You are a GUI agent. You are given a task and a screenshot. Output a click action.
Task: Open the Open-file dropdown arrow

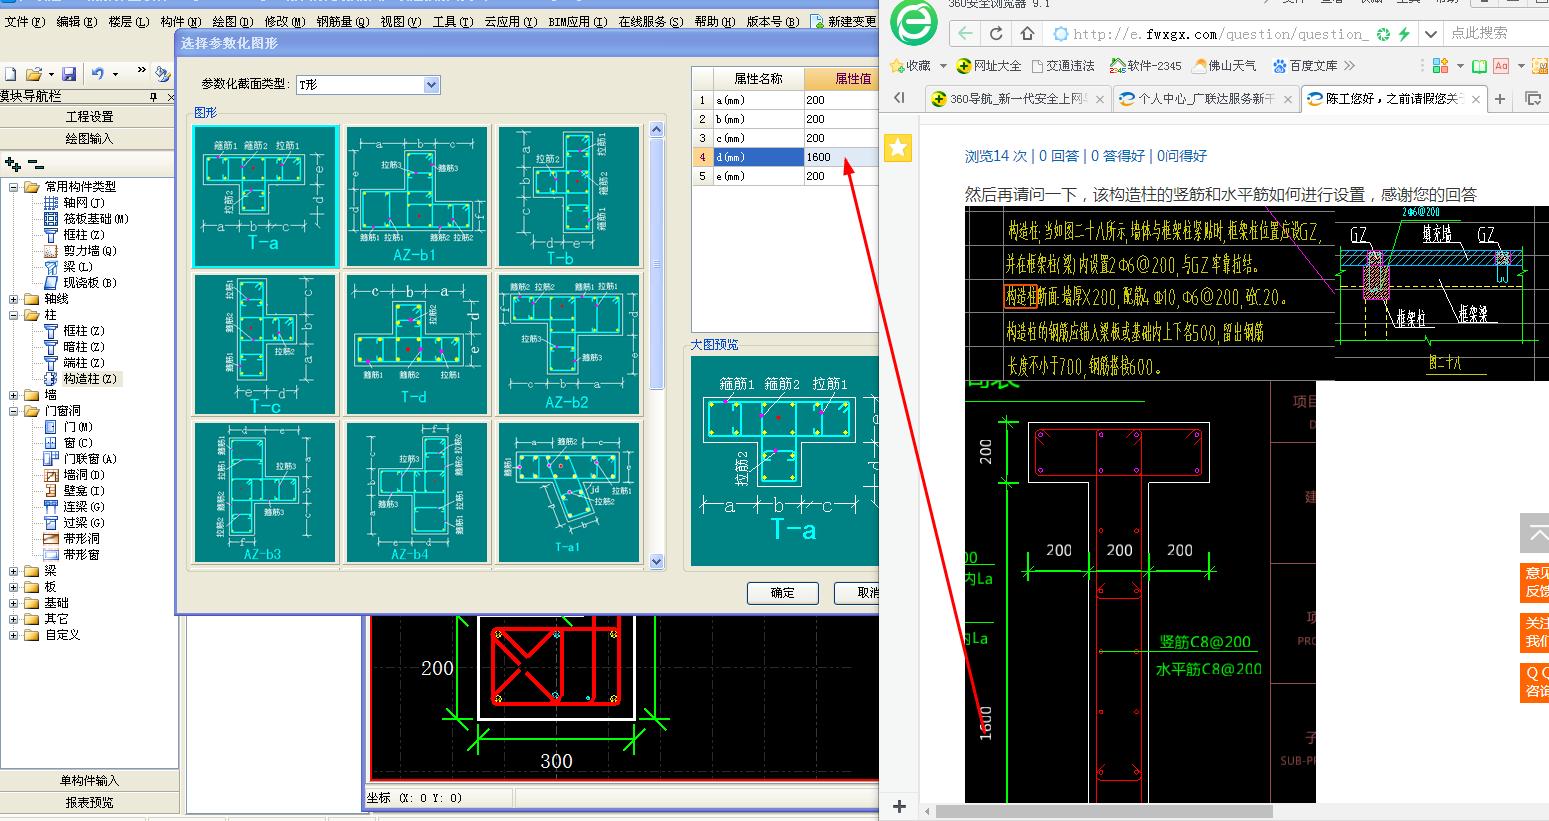pyautogui.click(x=49, y=74)
